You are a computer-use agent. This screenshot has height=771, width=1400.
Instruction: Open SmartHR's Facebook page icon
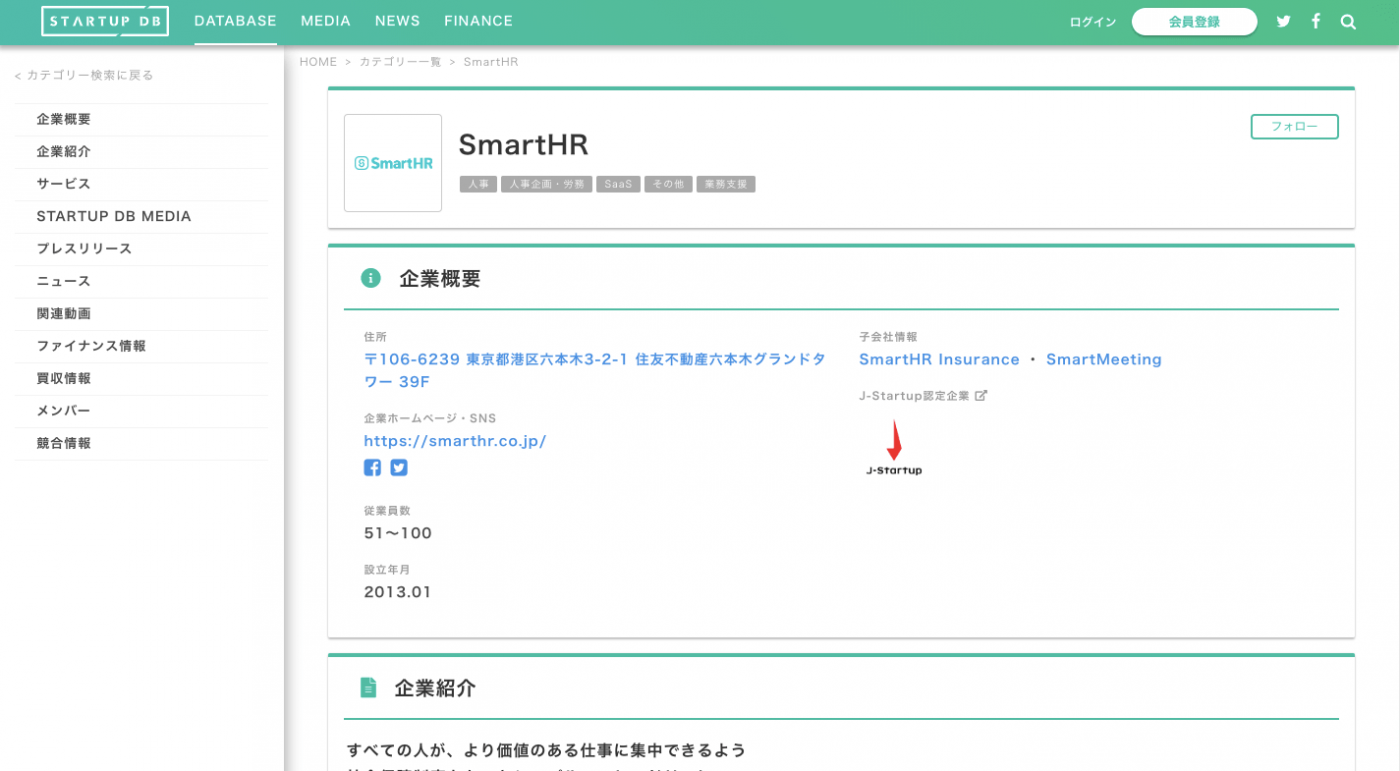click(372, 467)
